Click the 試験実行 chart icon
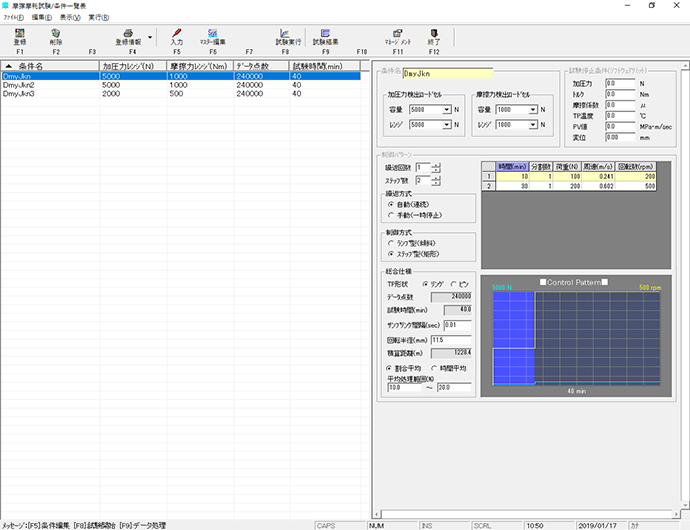This screenshot has width=690, height=530. click(288, 37)
